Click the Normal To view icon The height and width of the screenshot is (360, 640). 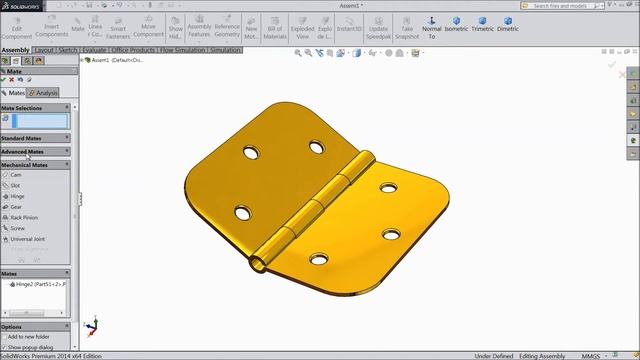click(431, 28)
